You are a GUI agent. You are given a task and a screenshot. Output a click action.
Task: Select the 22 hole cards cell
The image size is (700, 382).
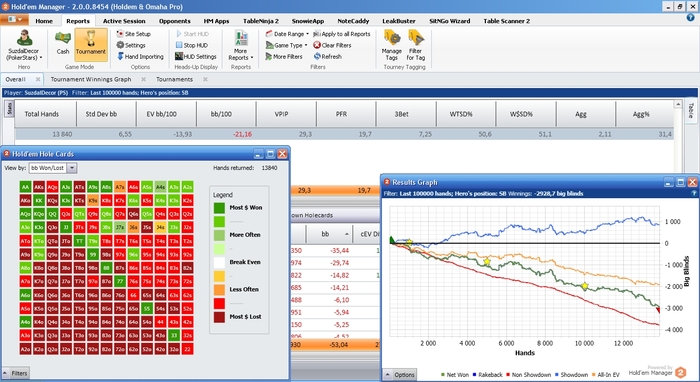click(x=188, y=349)
